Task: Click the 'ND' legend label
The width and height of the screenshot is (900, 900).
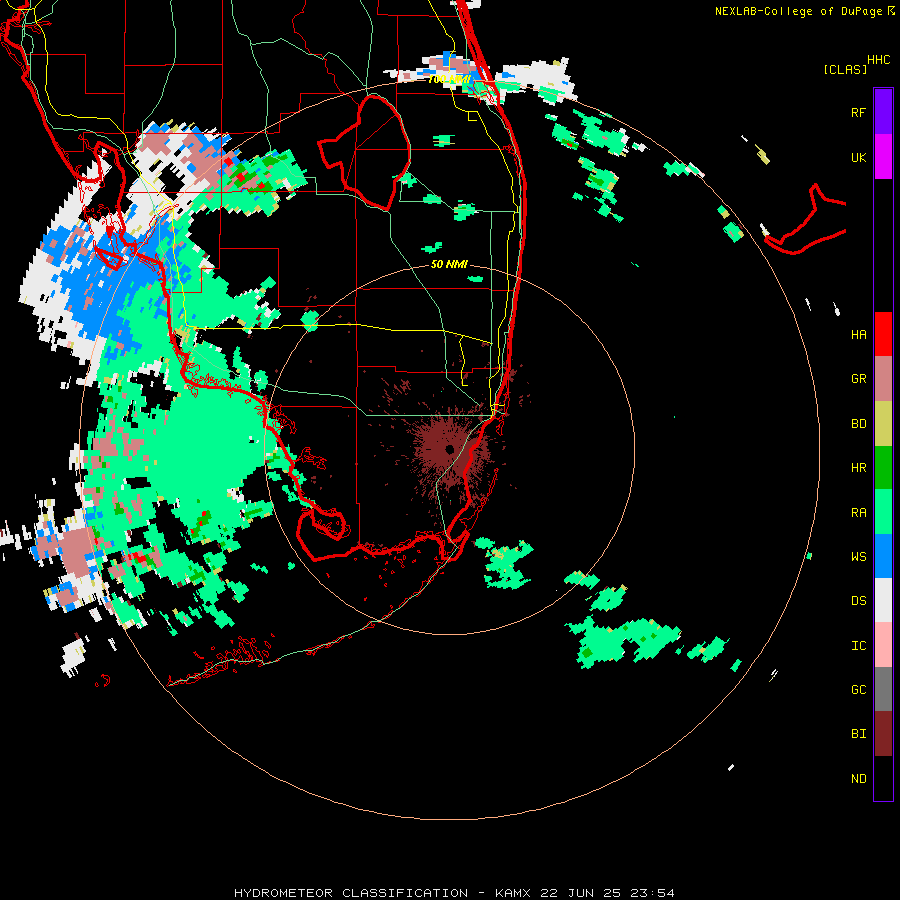Action: click(x=858, y=779)
